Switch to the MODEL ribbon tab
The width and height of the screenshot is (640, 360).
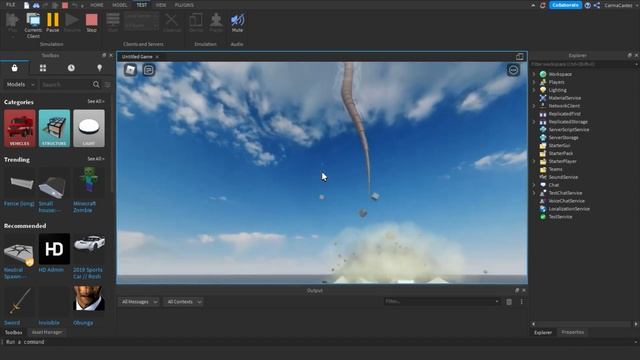(120, 5)
